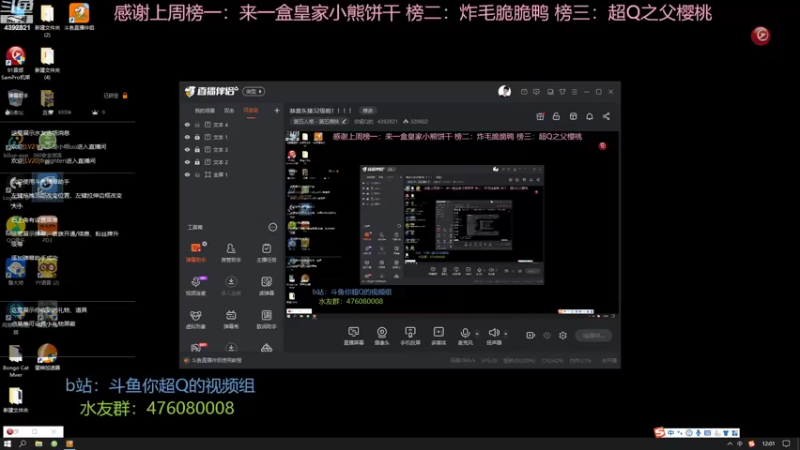
Task: Open the streamer avatar profile
Action: coord(505,91)
